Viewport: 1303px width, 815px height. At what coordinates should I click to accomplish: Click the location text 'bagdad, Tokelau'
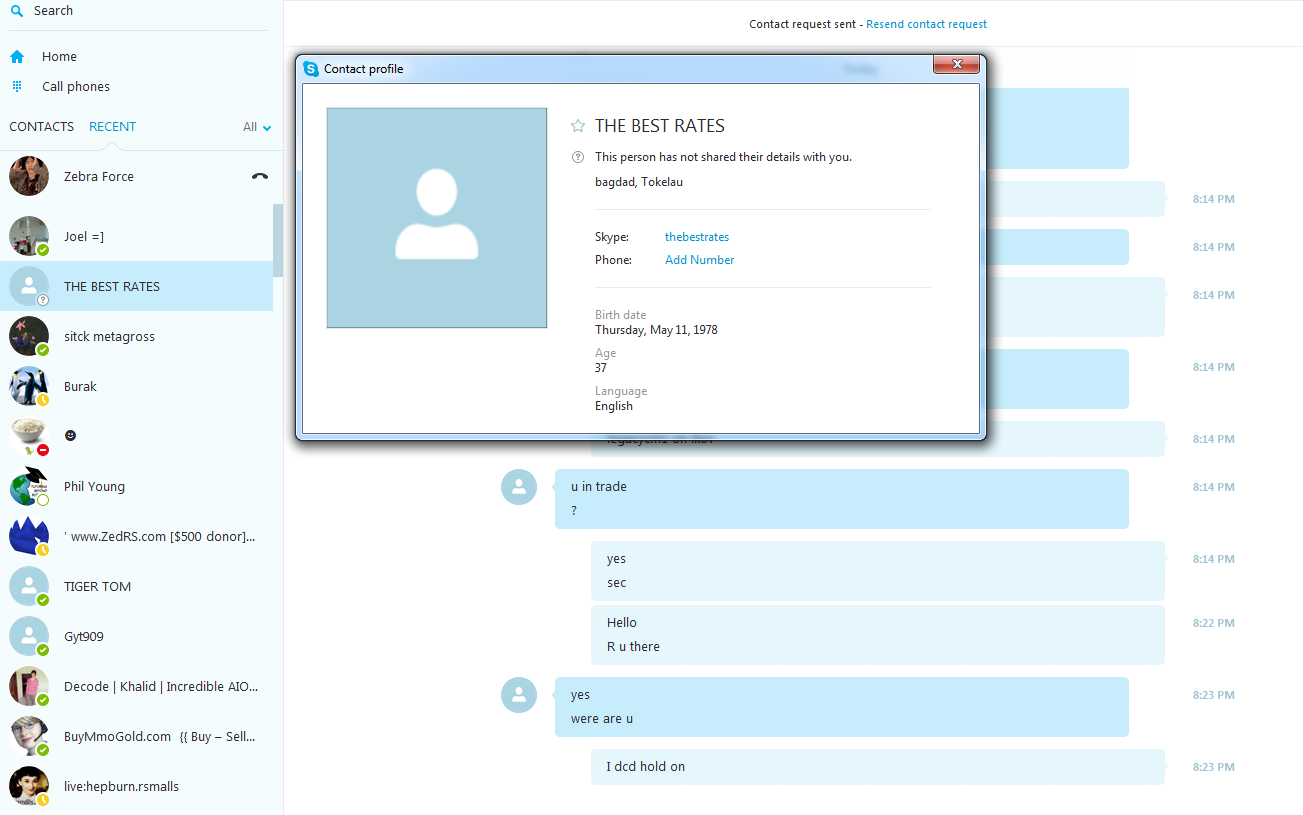point(639,182)
